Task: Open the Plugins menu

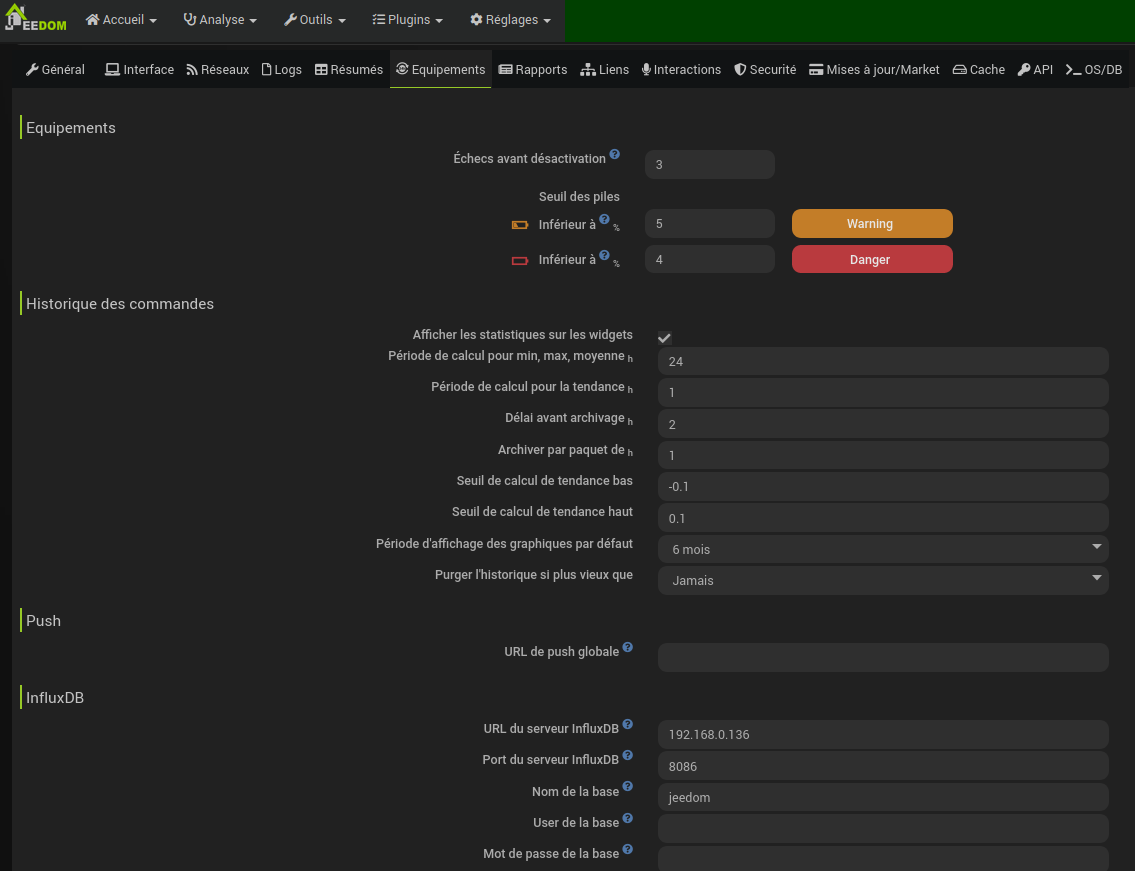Action: (x=407, y=20)
